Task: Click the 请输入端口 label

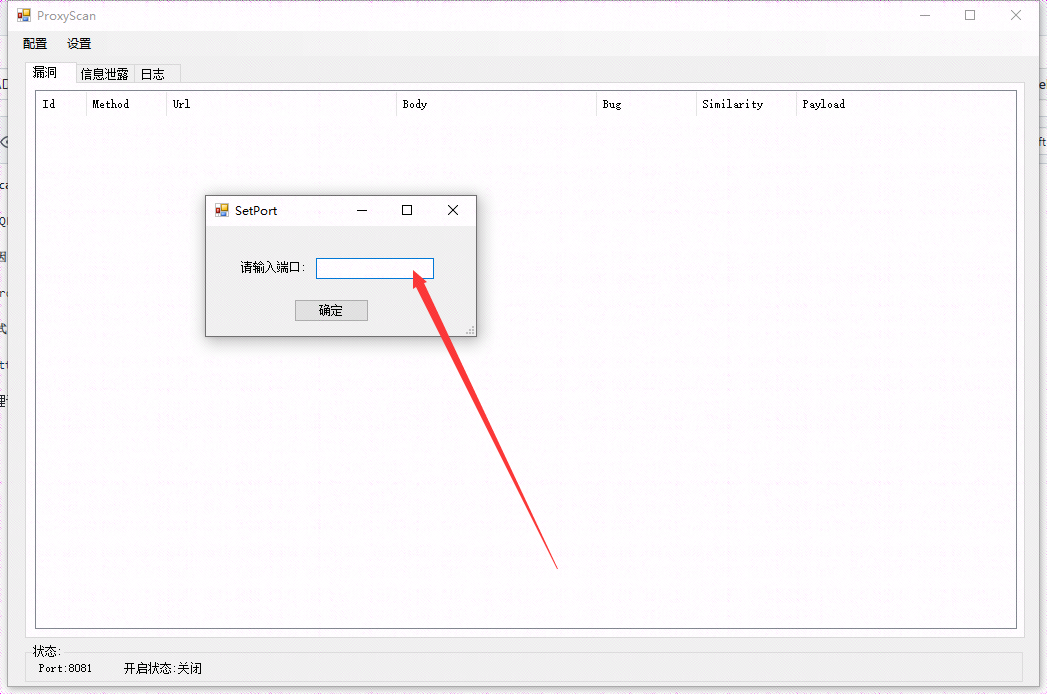Action: [x=272, y=268]
